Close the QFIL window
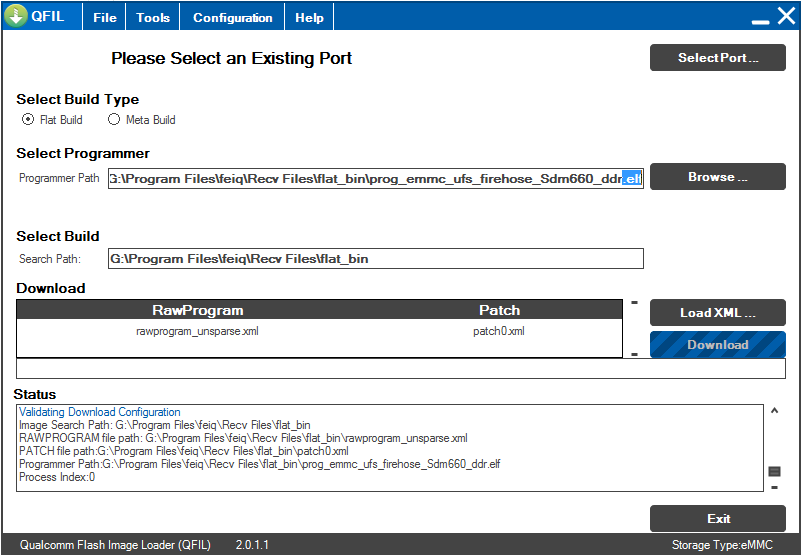801x555 pixels. click(786, 16)
